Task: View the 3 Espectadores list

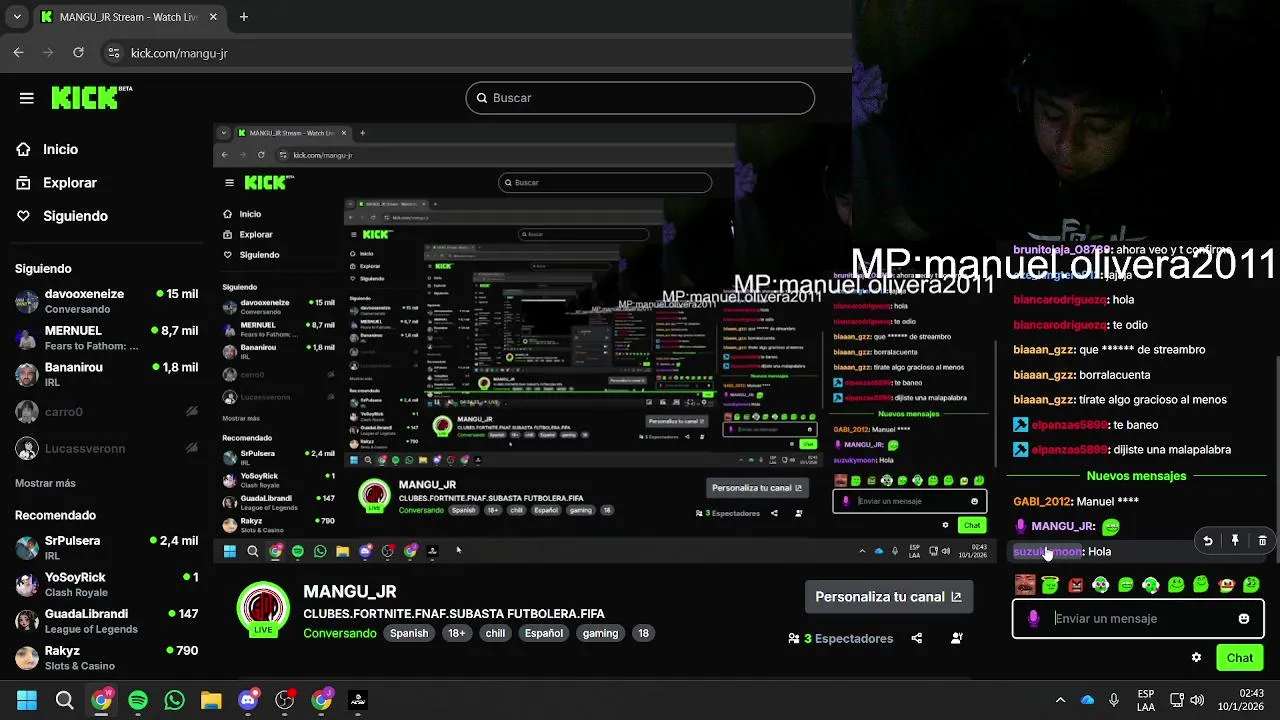Action: [x=841, y=638]
